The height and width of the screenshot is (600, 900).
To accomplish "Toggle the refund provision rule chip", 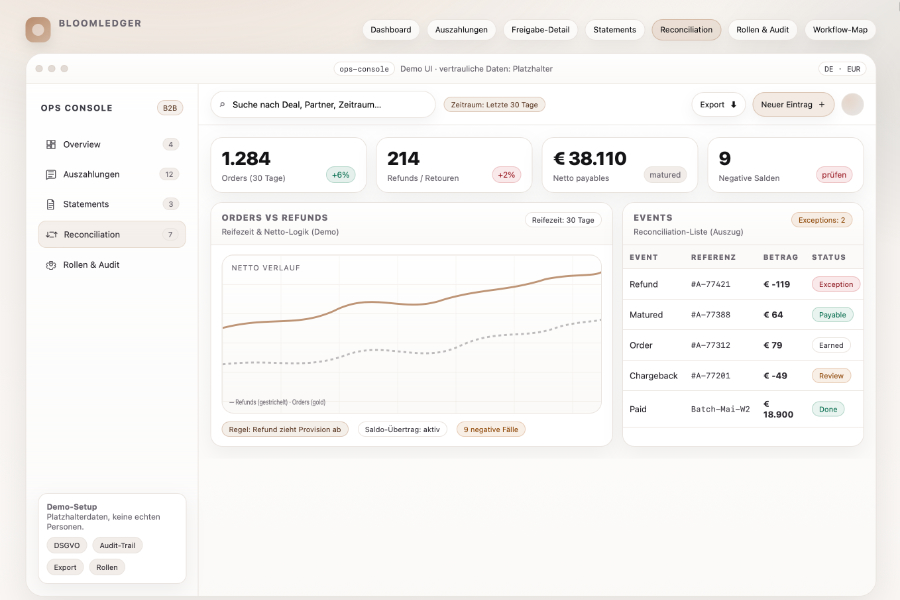I will (282, 429).
